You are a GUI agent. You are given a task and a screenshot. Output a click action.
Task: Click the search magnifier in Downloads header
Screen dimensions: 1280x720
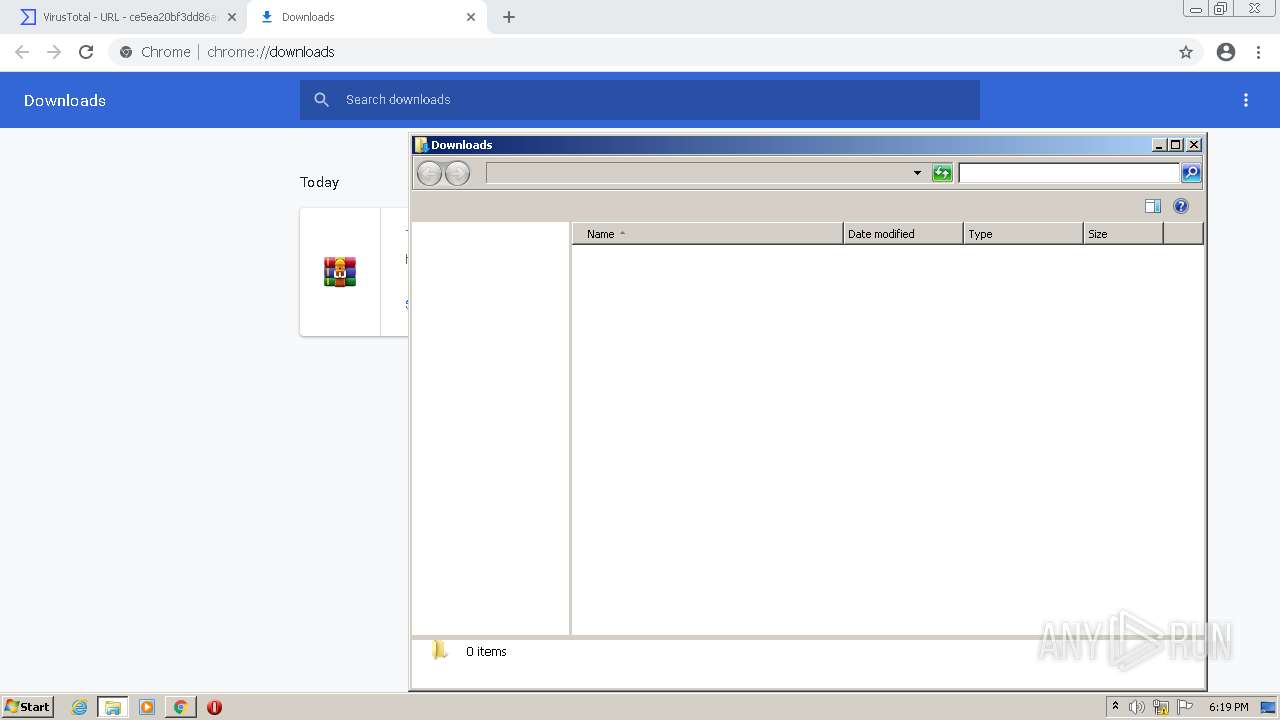[321, 100]
